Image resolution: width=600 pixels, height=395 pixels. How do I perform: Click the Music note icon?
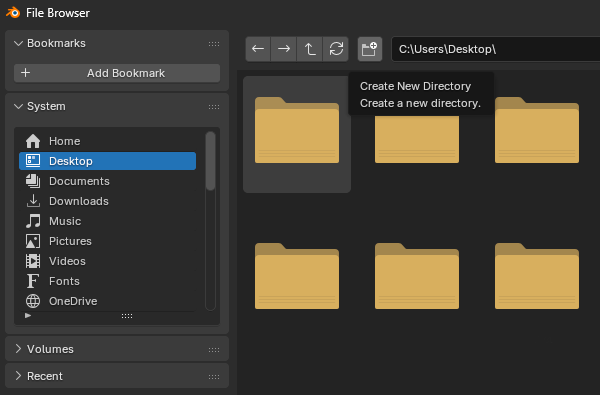point(33,221)
